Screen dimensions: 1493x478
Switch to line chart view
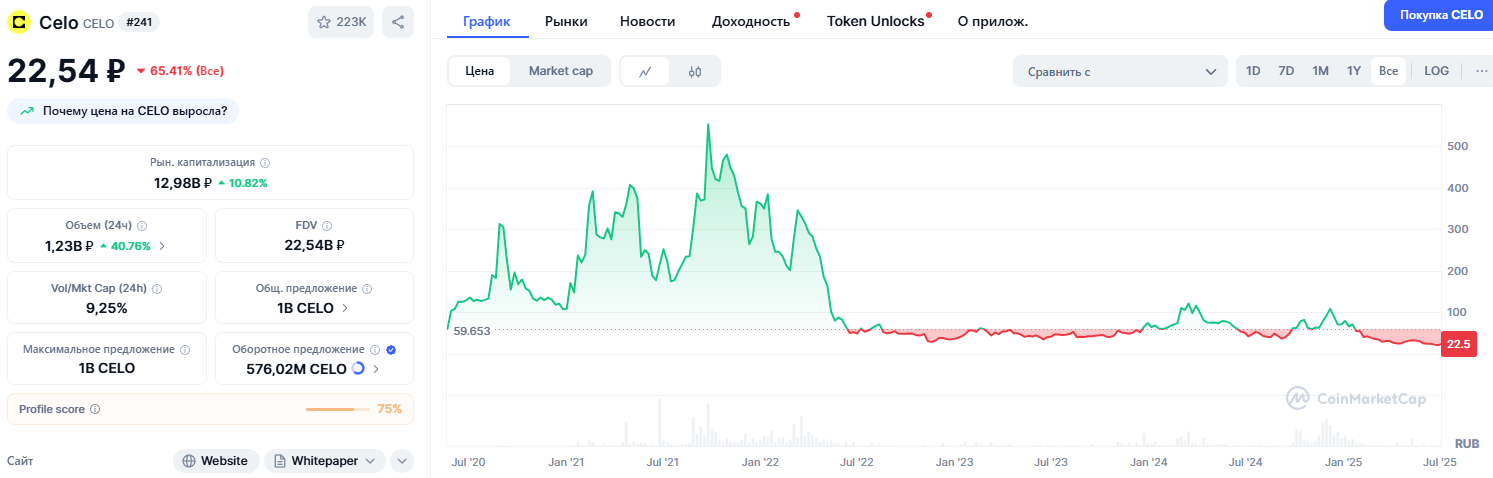[x=646, y=71]
